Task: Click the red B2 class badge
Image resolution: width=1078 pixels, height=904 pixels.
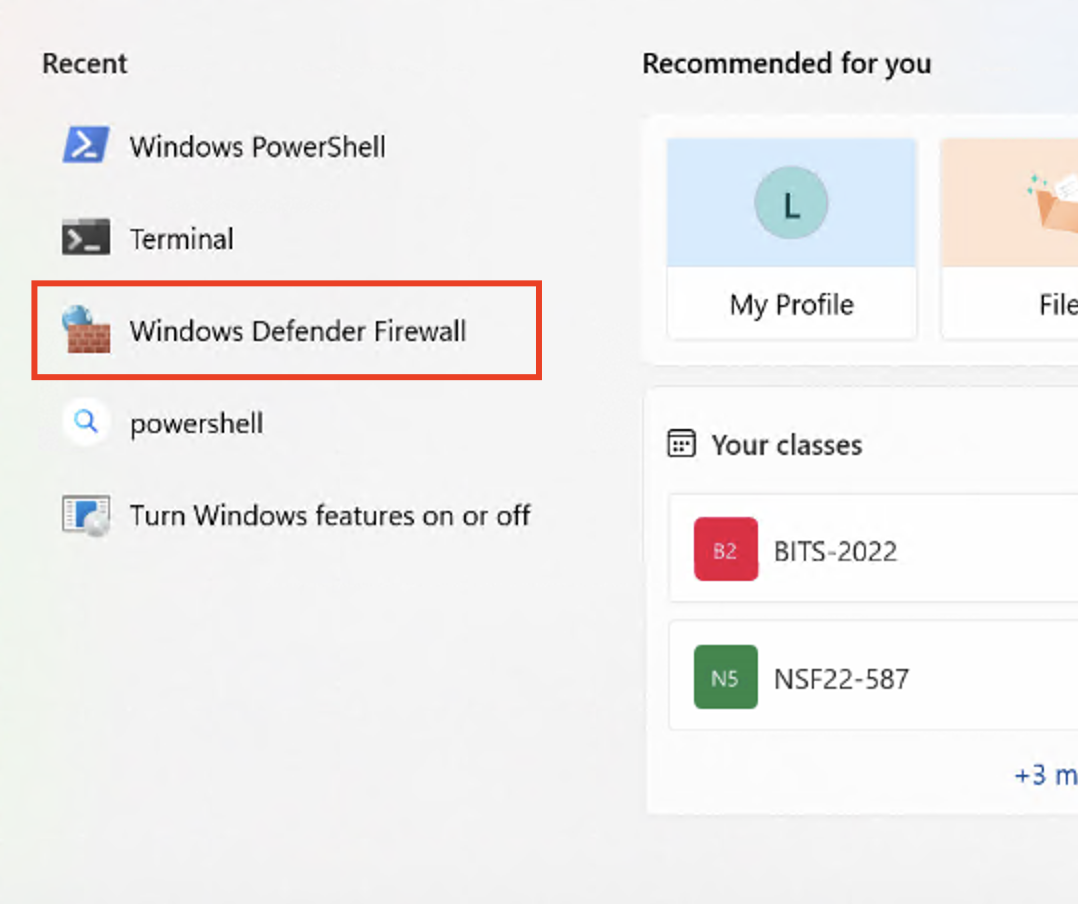Action: tap(725, 550)
